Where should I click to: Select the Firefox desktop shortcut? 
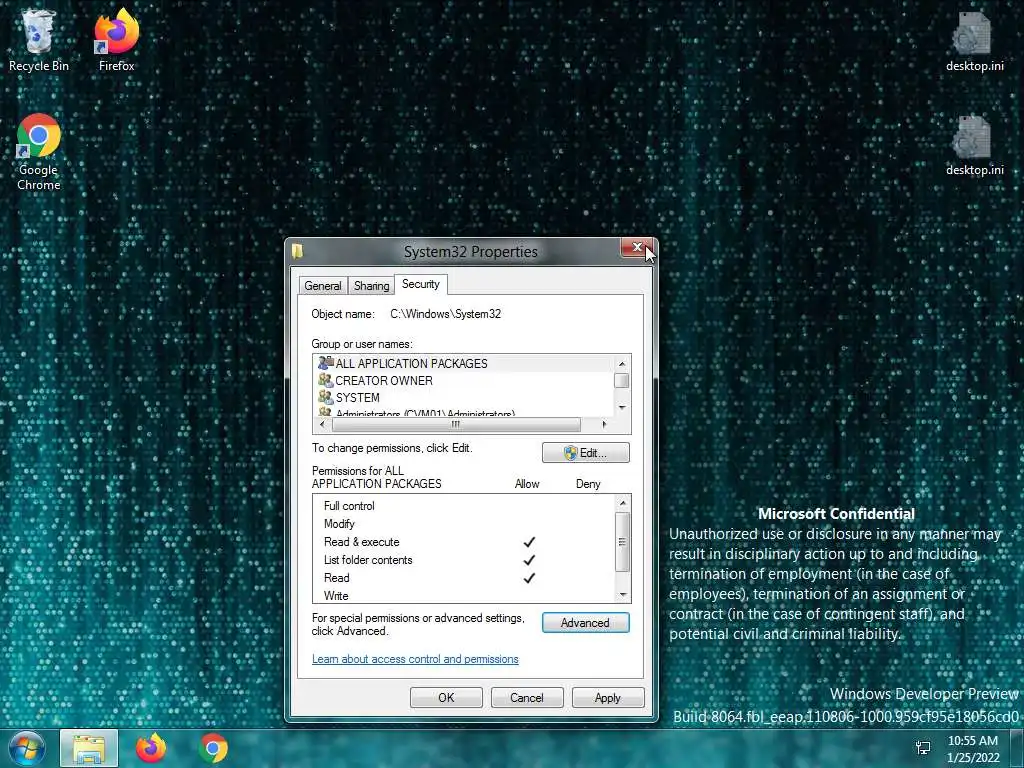pyautogui.click(x=117, y=40)
